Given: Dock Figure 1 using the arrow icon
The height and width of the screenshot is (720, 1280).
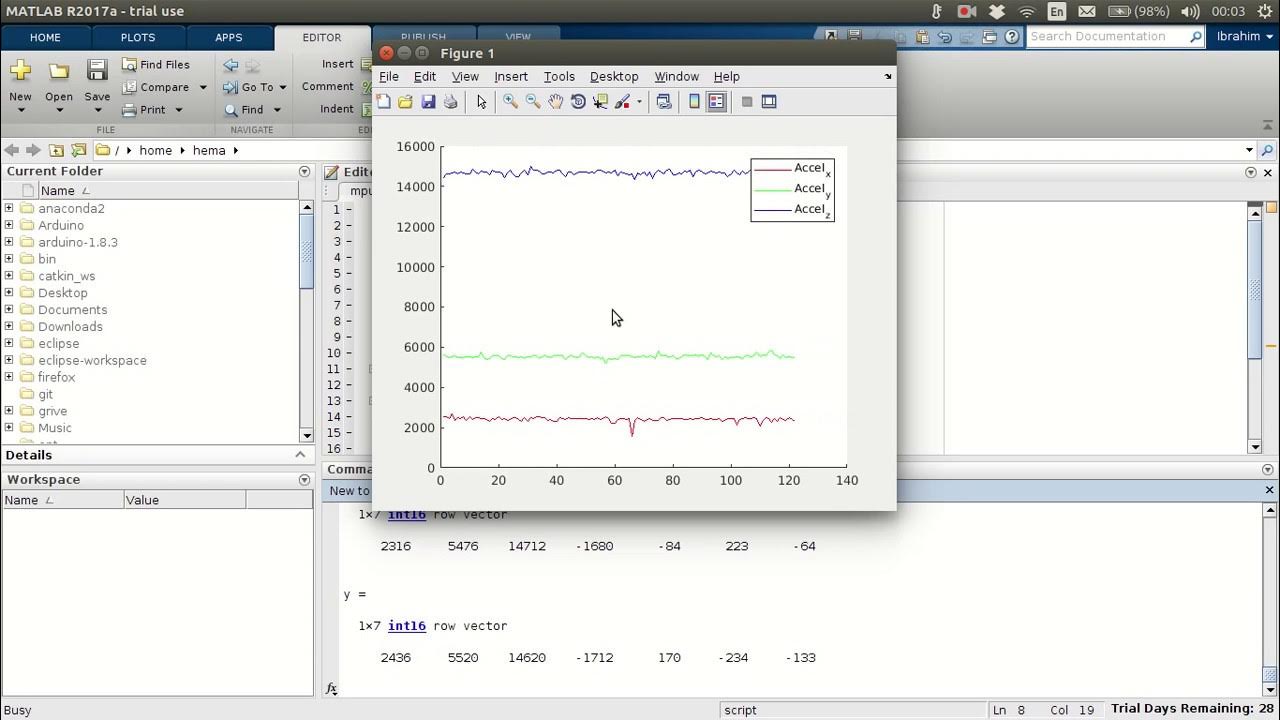Looking at the screenshot, I should [888, 76].
